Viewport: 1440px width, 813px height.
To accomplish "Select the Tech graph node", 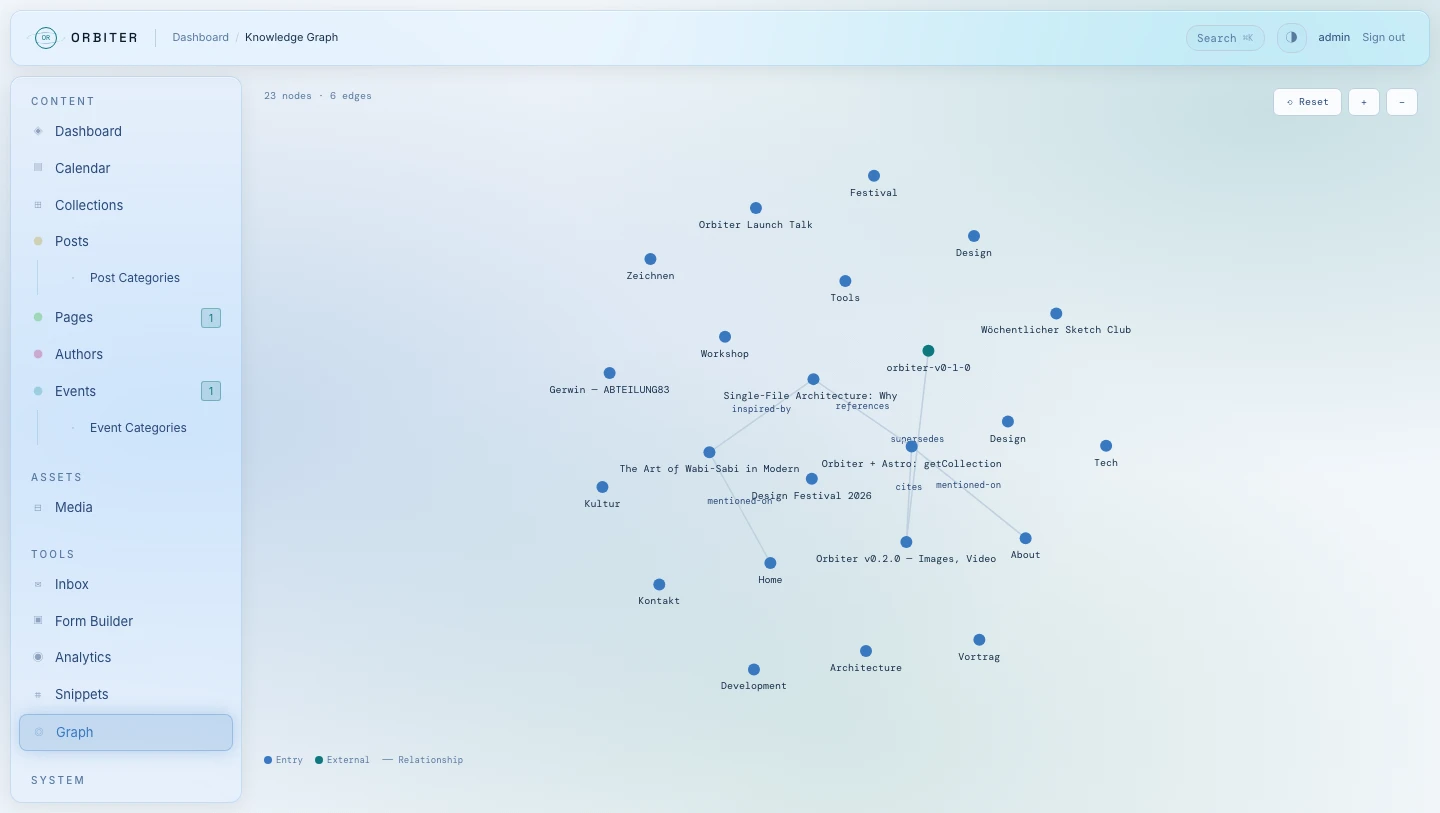I will coord(1106,446).
